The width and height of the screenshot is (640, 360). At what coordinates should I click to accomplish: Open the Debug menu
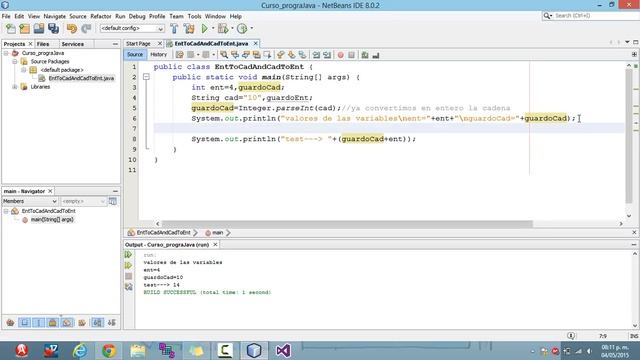(x=137, y=16)
